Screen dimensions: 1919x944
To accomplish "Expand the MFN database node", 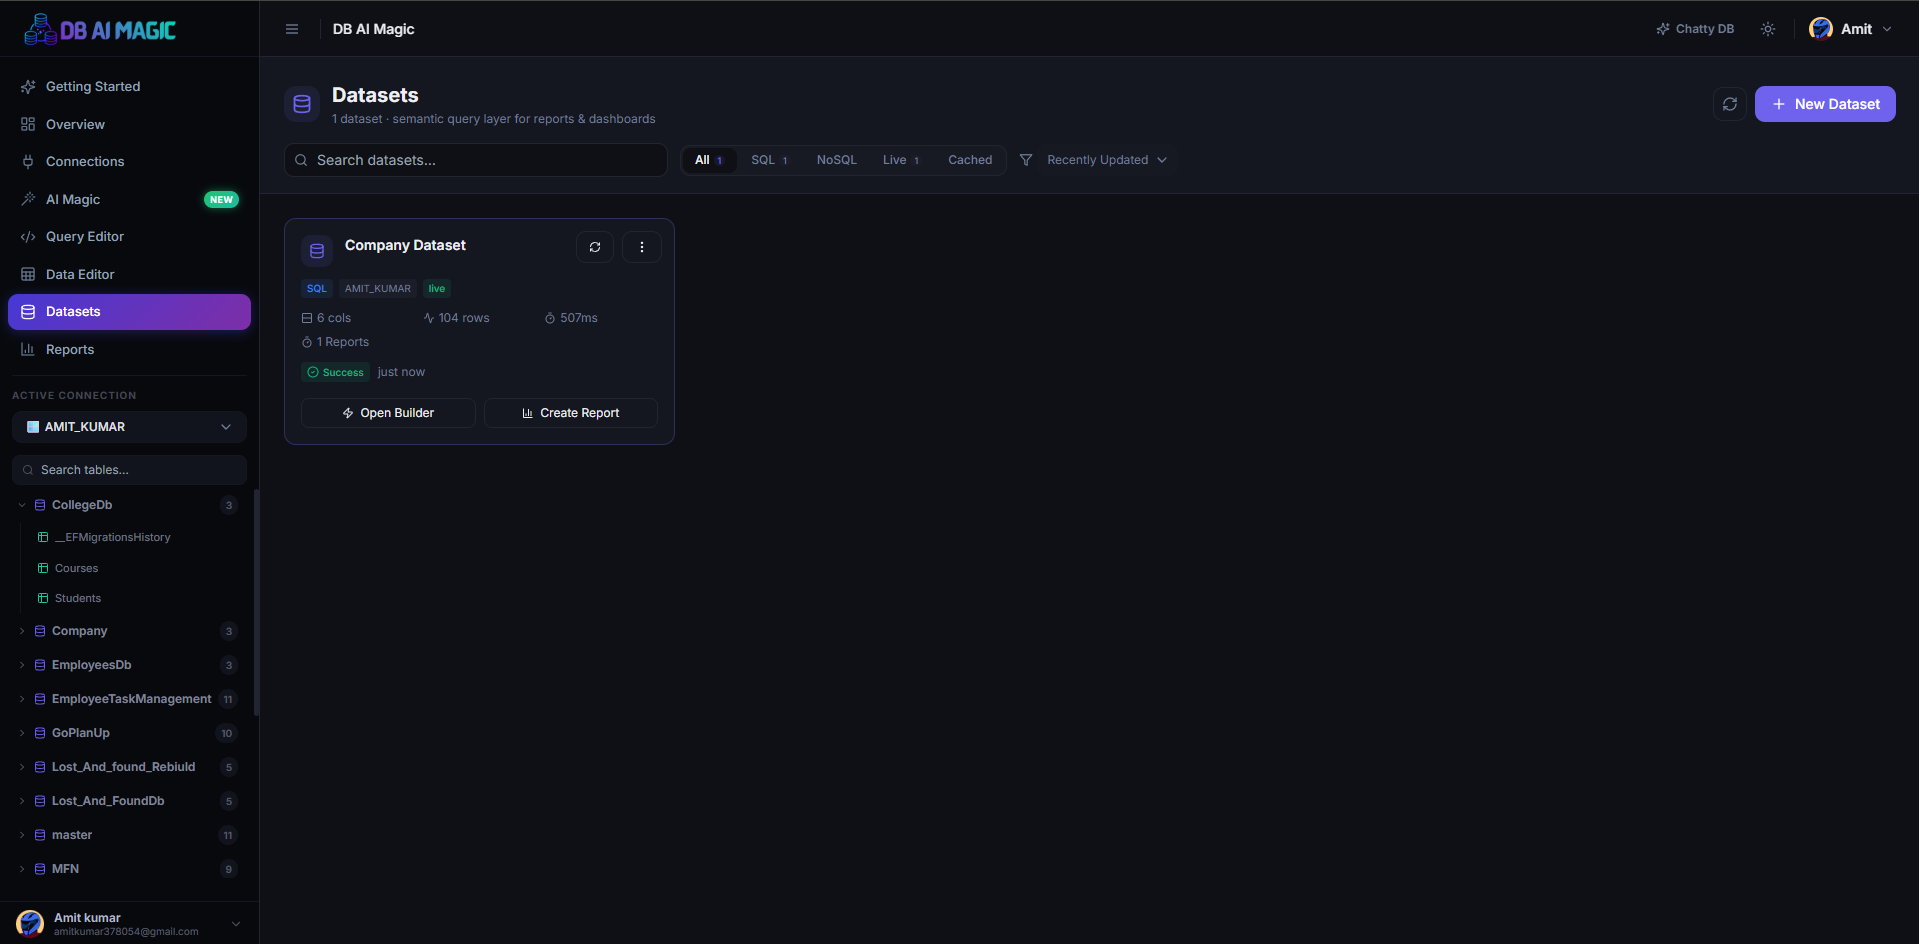I will (22, 869).
